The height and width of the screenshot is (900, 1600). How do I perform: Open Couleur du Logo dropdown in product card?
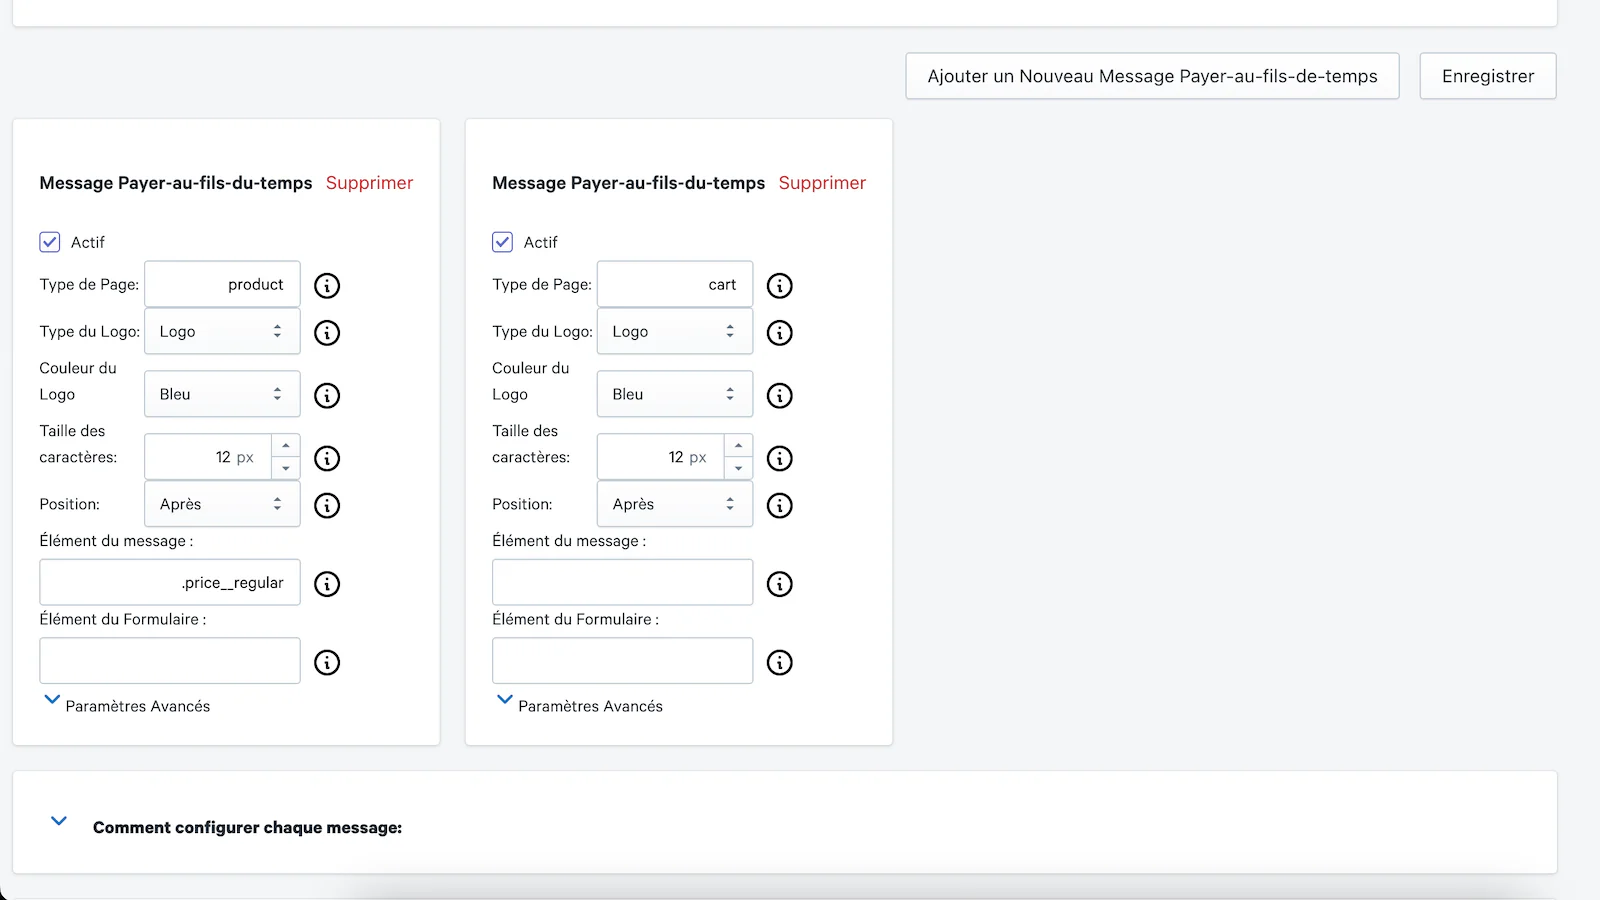point(222,394)
